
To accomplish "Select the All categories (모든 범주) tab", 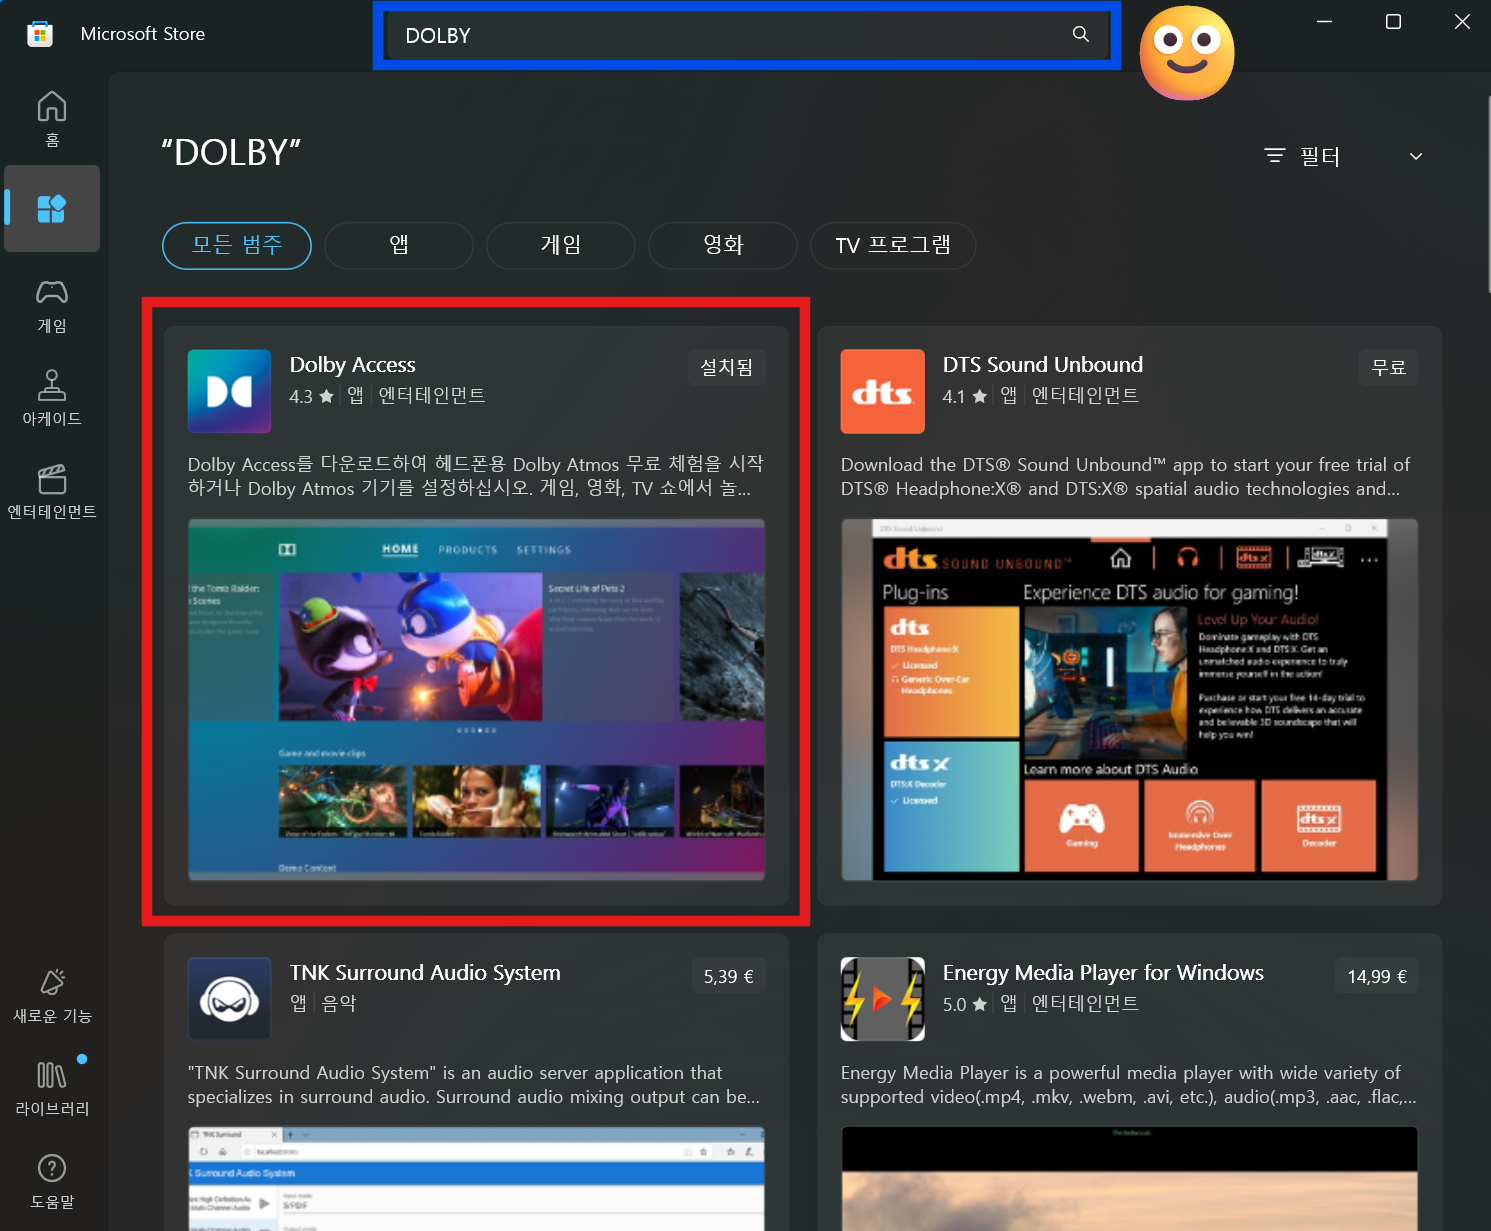I will coord(237,245).
